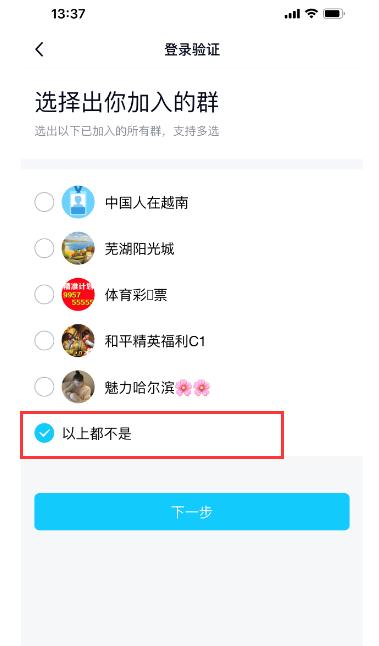Tap the 以上都不是 option label
This screenshot has width=379, height=646.
pyautogui.click(x=97, y=433)
